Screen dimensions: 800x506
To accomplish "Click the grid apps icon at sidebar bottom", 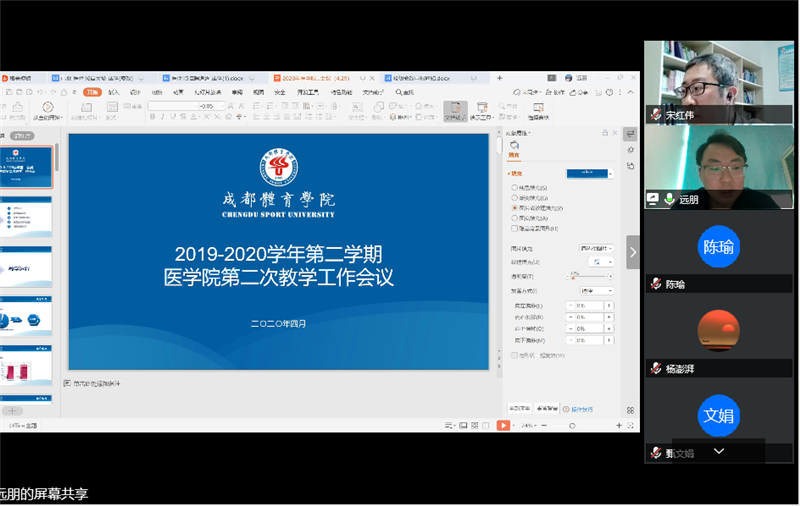I will tap(631, 410).
